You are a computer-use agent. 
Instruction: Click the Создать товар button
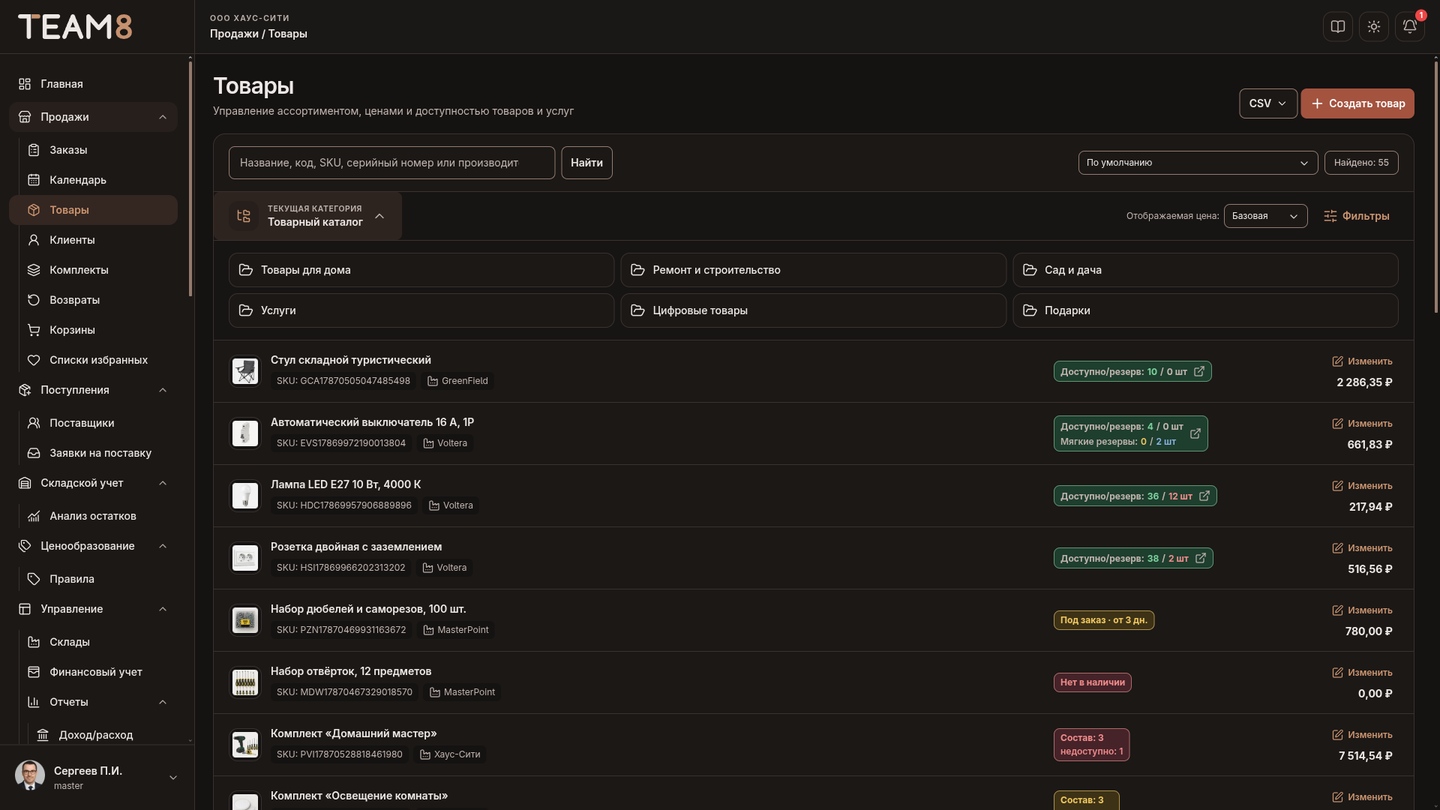[x=1357, y=103]
